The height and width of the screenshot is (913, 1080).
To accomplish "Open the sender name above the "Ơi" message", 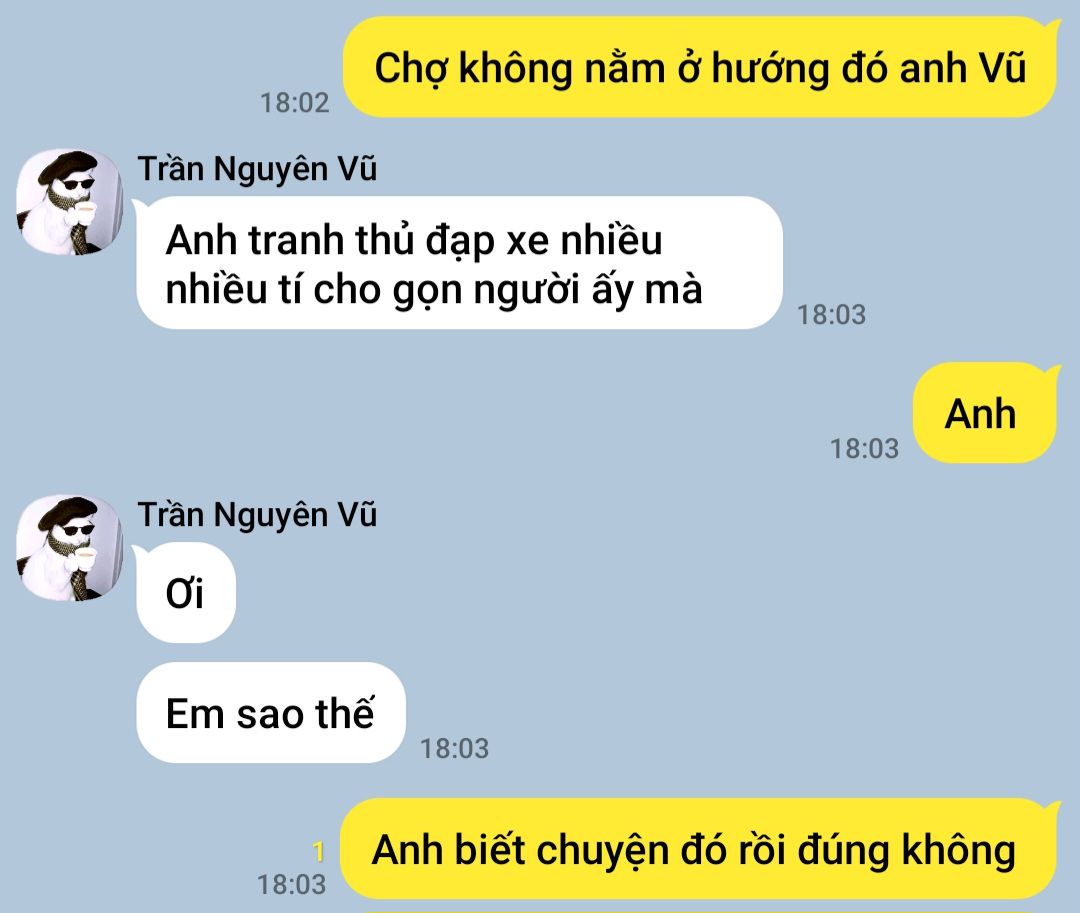I will pyautogui.click(x=257, y=515).
